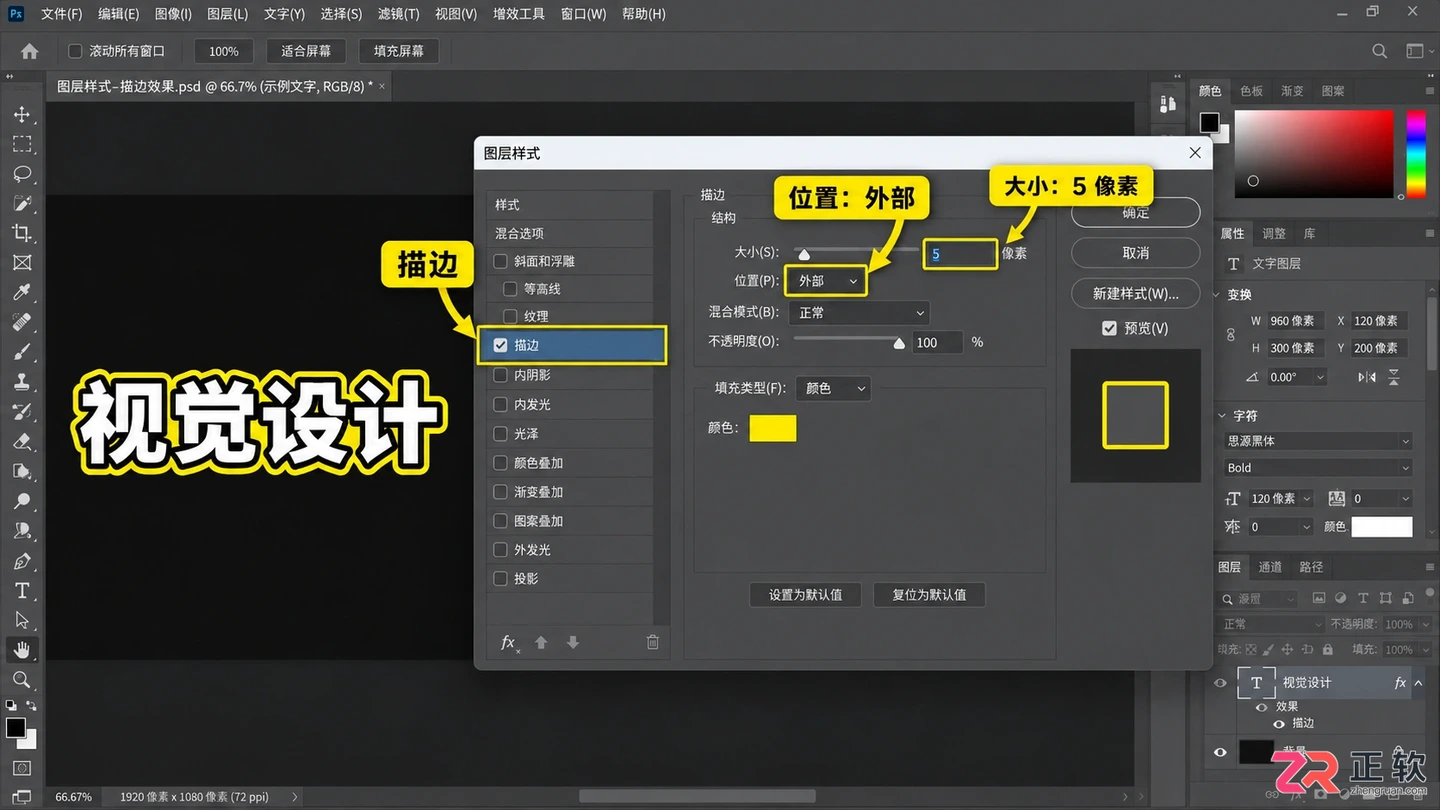Hide the 视觉设计 text layer
Image resolution: width=1440 pixels, height=810 pixels.
pos(1221,683)
